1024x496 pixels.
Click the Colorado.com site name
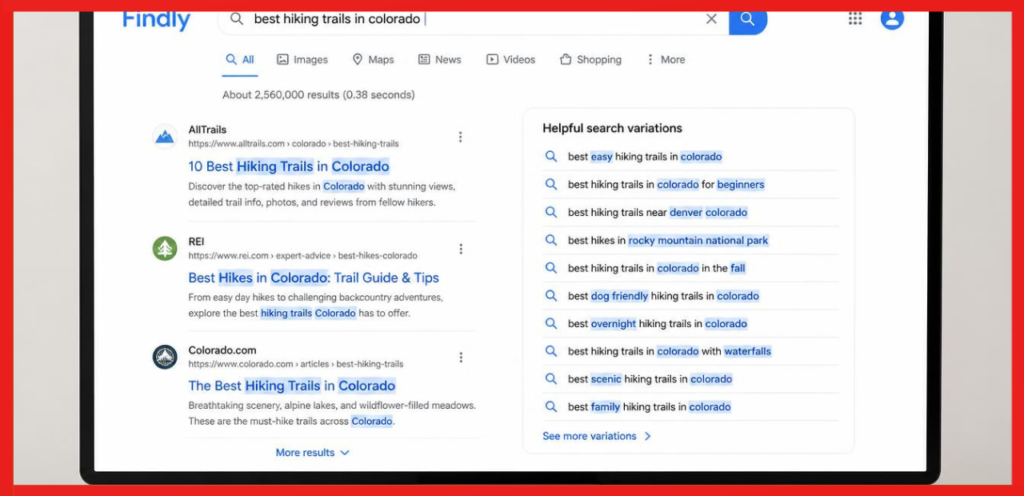222,350
